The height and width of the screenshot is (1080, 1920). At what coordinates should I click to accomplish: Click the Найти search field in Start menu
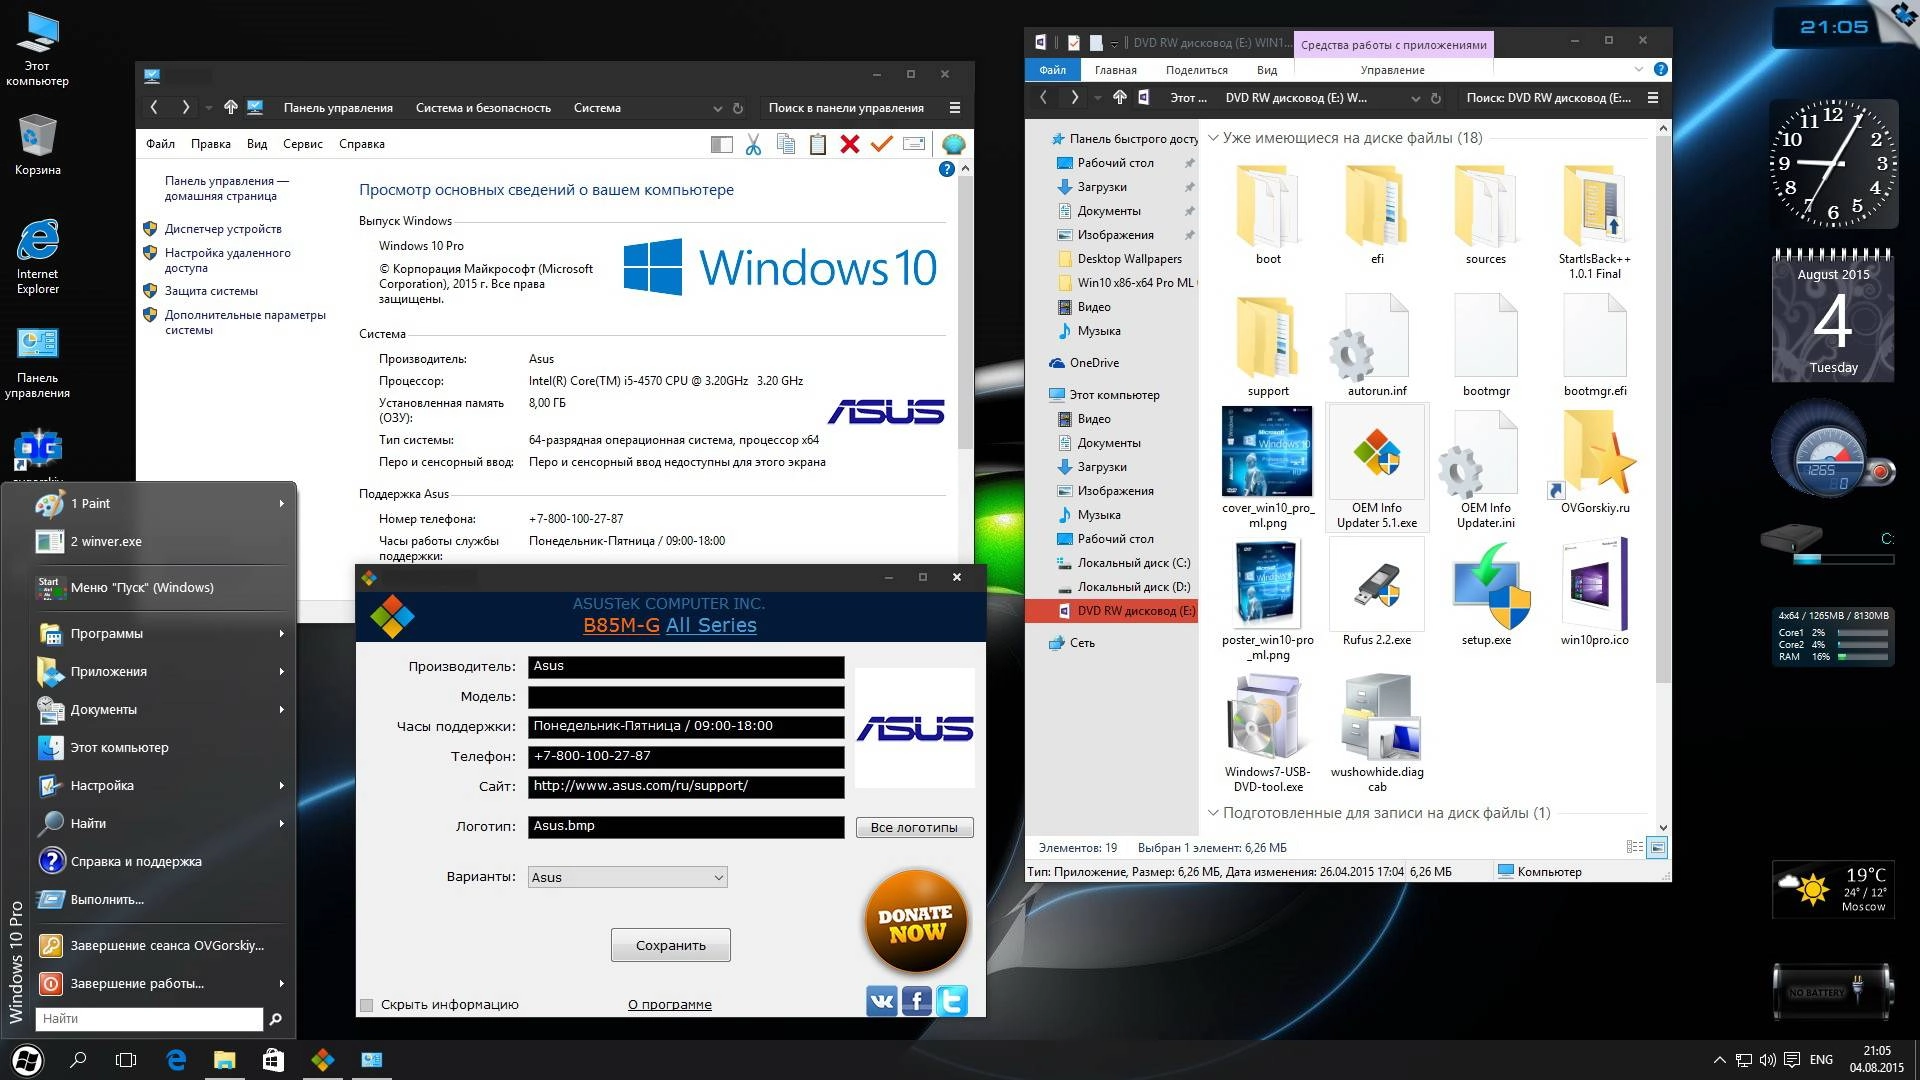coord(148,1018)
